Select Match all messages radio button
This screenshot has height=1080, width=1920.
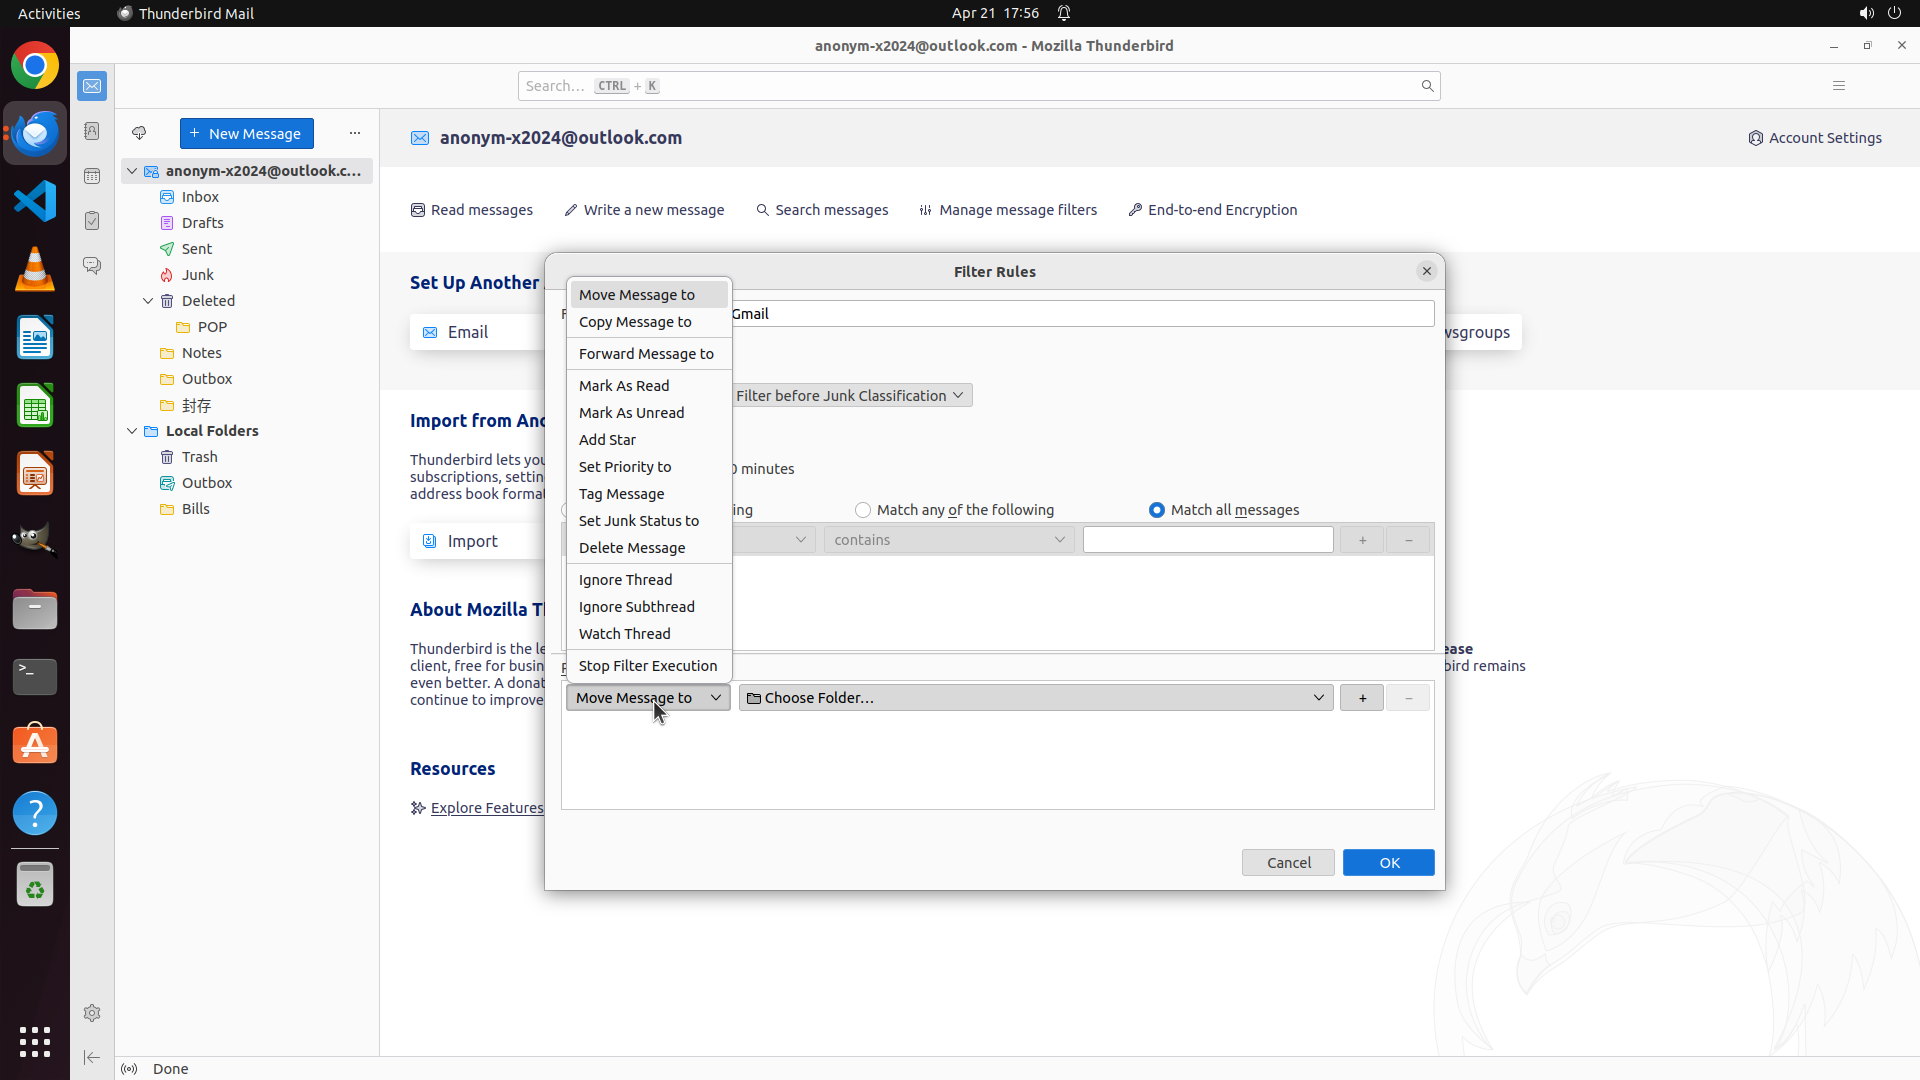coord(1157,510)
